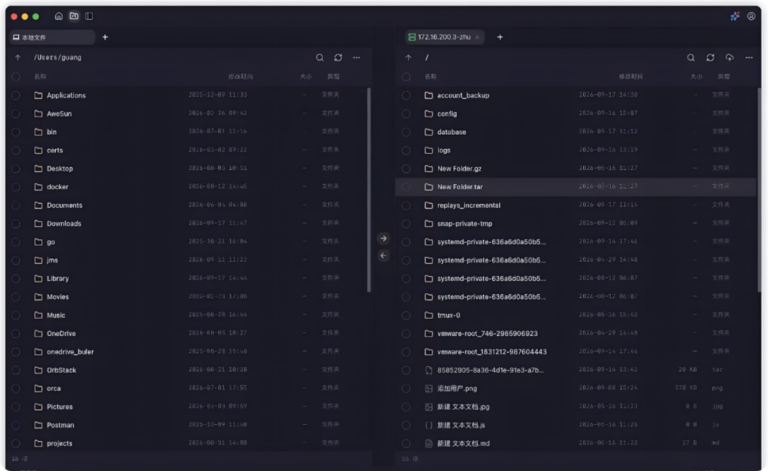Select the onedrive_buler folder row

(188, 352)
